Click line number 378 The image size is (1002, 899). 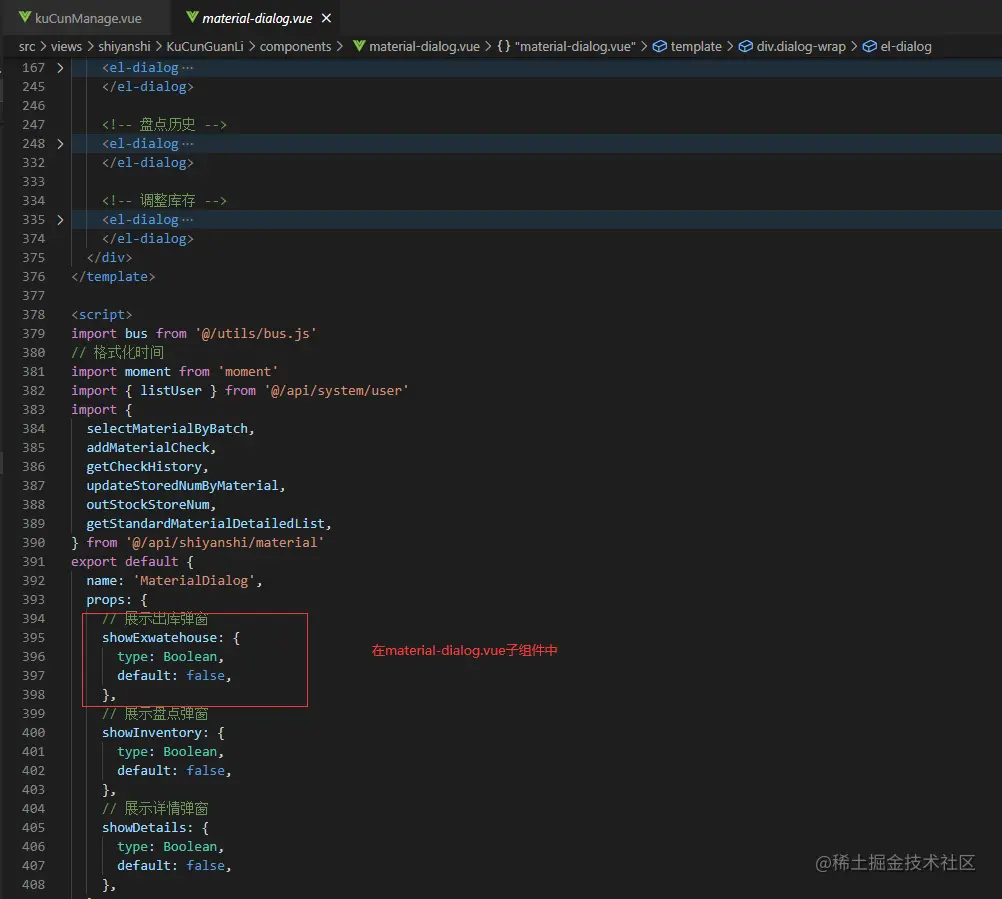click(x=33, y=315)
